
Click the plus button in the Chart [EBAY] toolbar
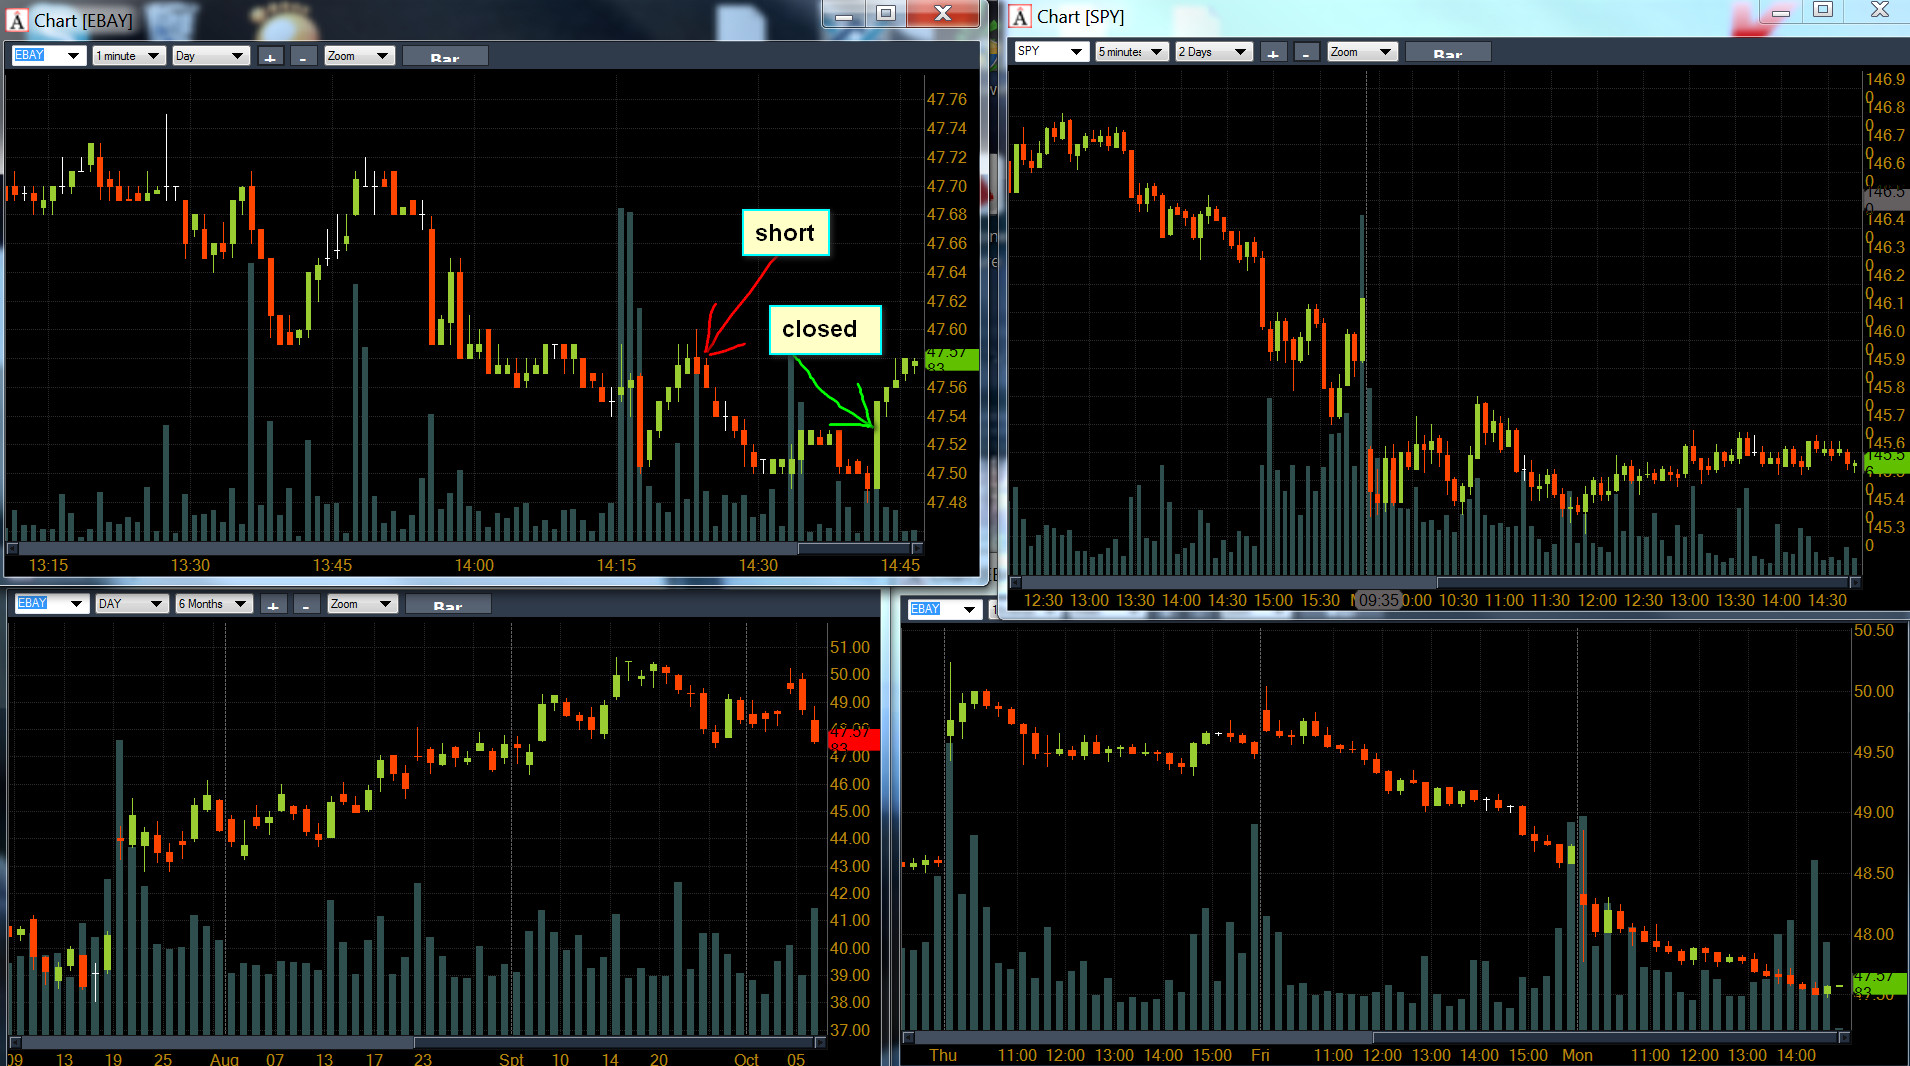click(271, 56)
